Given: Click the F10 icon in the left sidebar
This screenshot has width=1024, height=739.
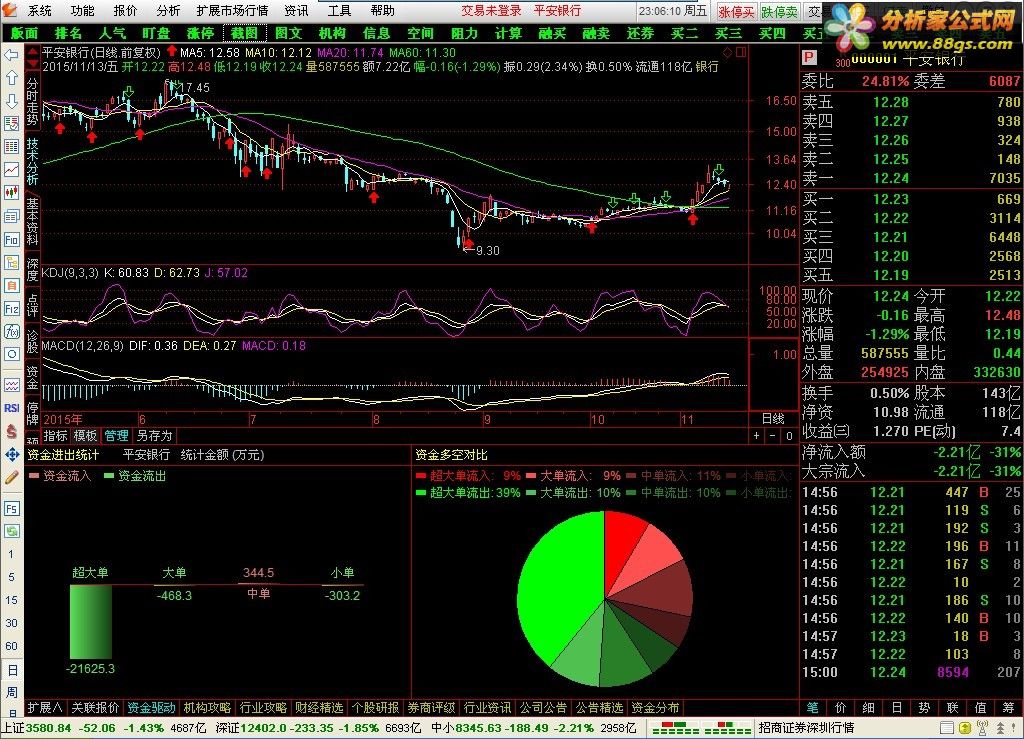Looking at the screenshot, I should click(x=11, y=240).
